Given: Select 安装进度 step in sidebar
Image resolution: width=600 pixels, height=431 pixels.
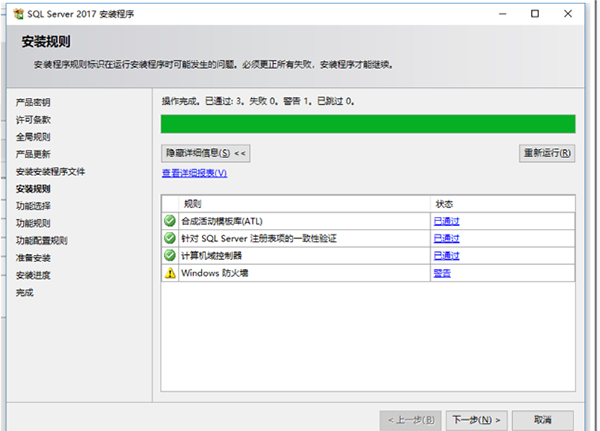Looking at the screenshot, I should coord(33,275).
